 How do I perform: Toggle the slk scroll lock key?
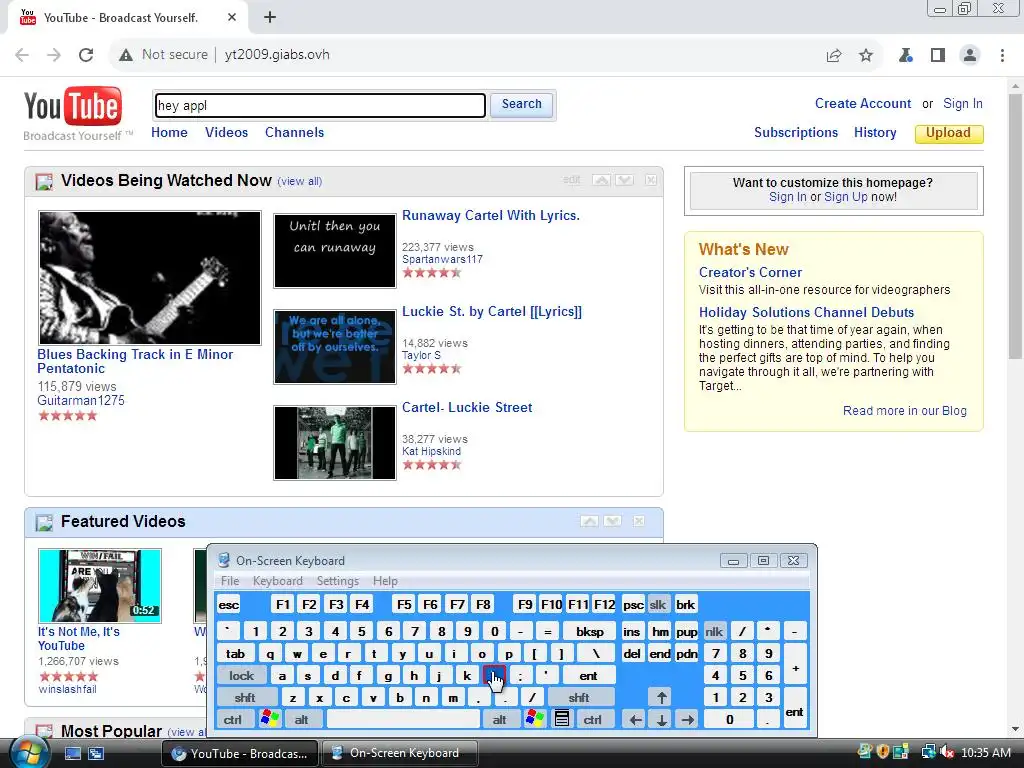click(658, 604)
